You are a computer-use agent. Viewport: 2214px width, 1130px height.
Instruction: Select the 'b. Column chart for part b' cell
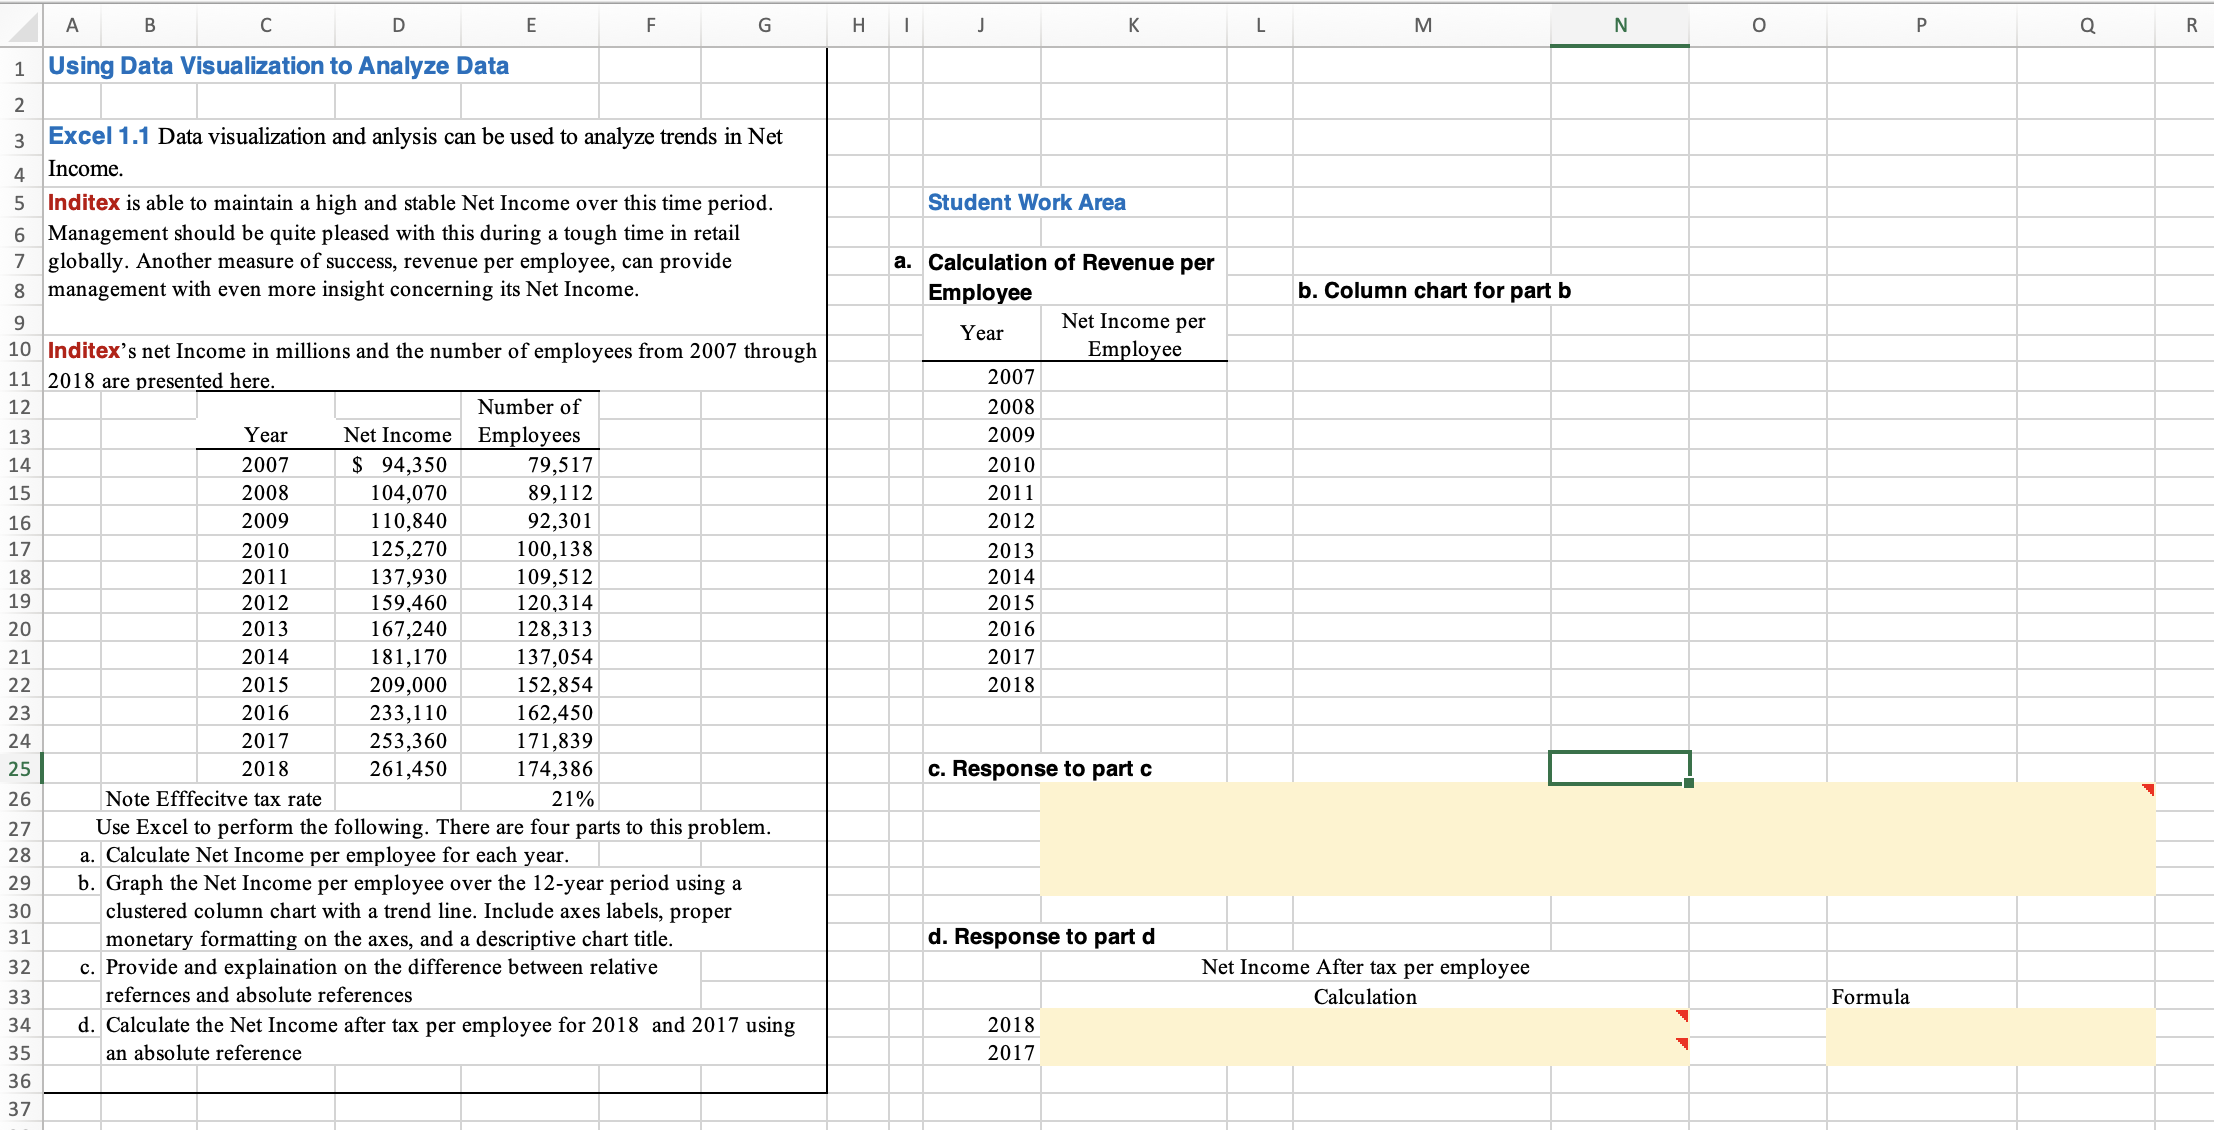pyautogui.click(x=1434, y=290)
